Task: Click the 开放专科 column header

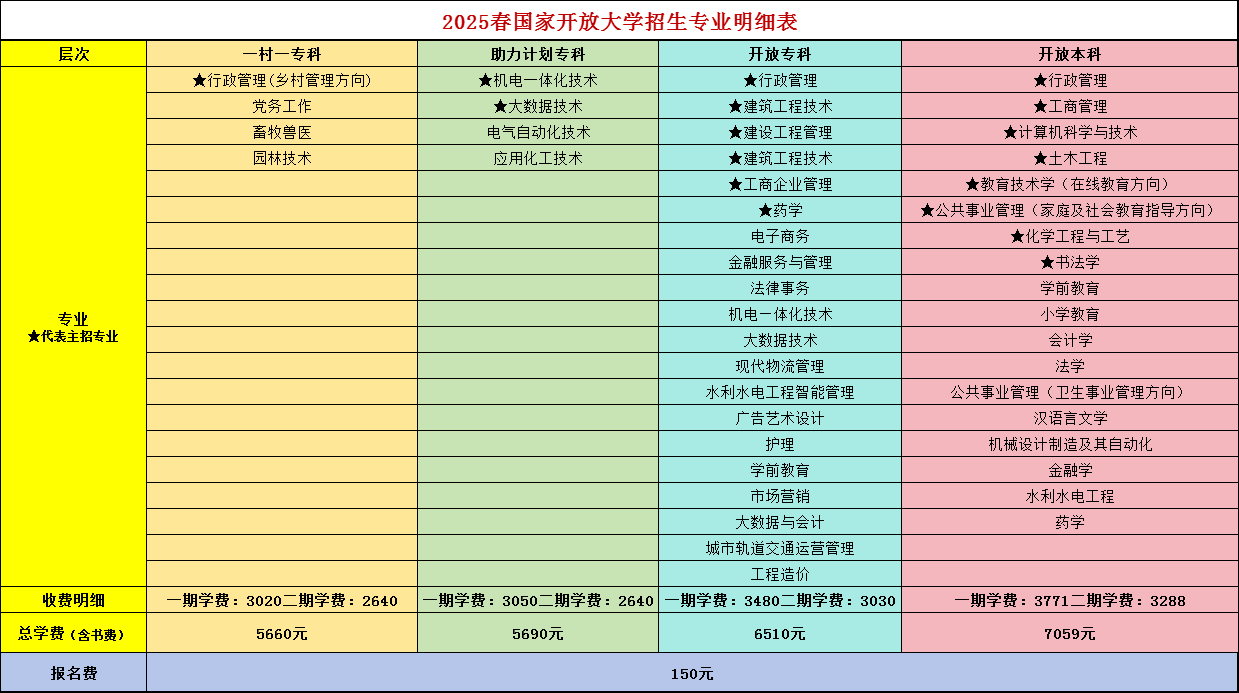Action: 780,54
